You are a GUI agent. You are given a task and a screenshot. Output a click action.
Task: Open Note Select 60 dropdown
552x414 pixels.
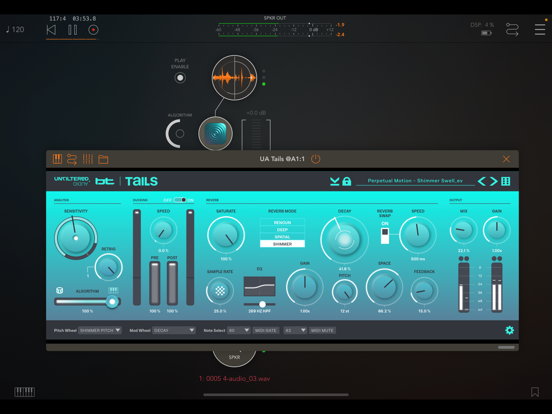coord(239,330)
